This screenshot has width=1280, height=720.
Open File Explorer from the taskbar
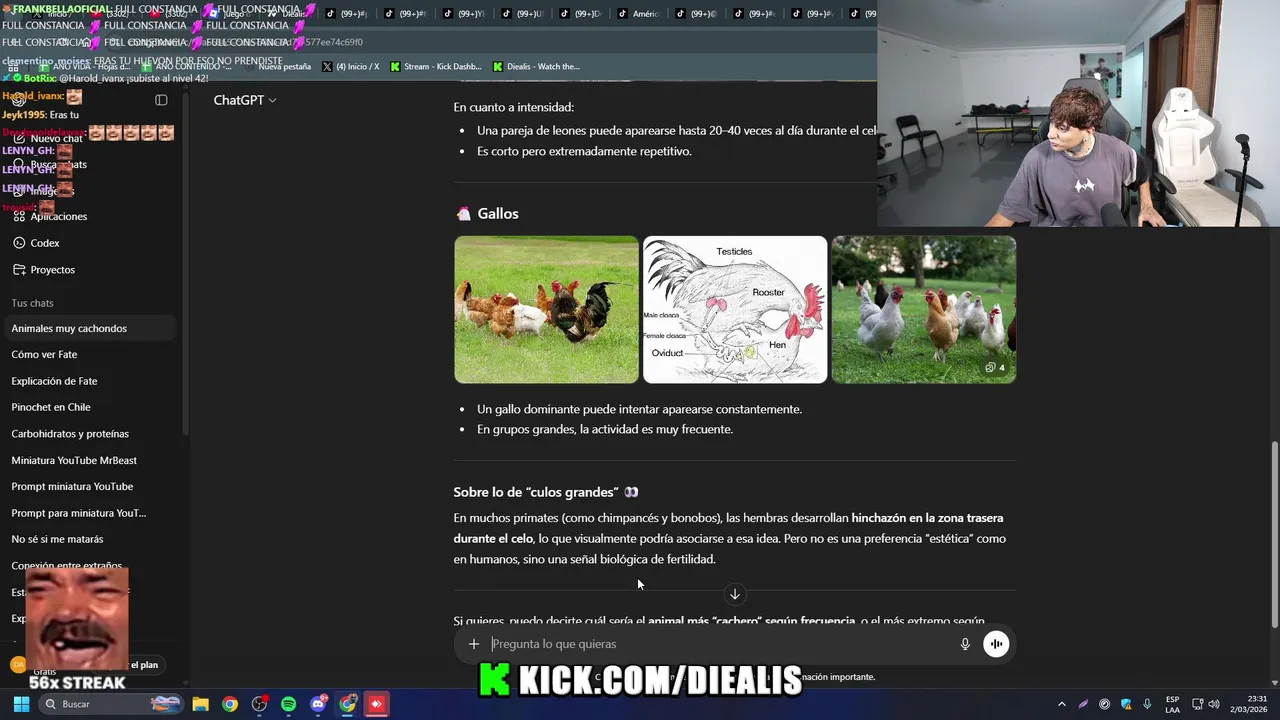[200, 704]
